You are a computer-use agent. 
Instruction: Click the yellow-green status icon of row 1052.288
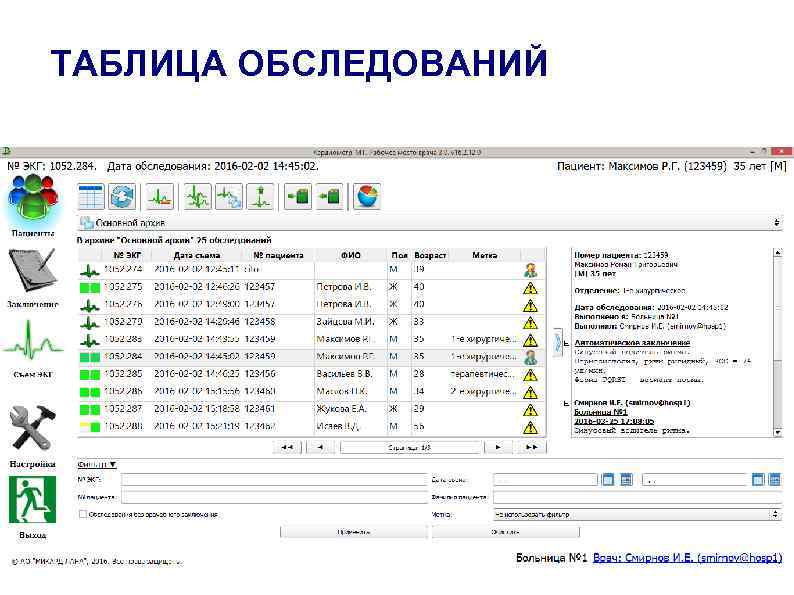click(90, 426)
